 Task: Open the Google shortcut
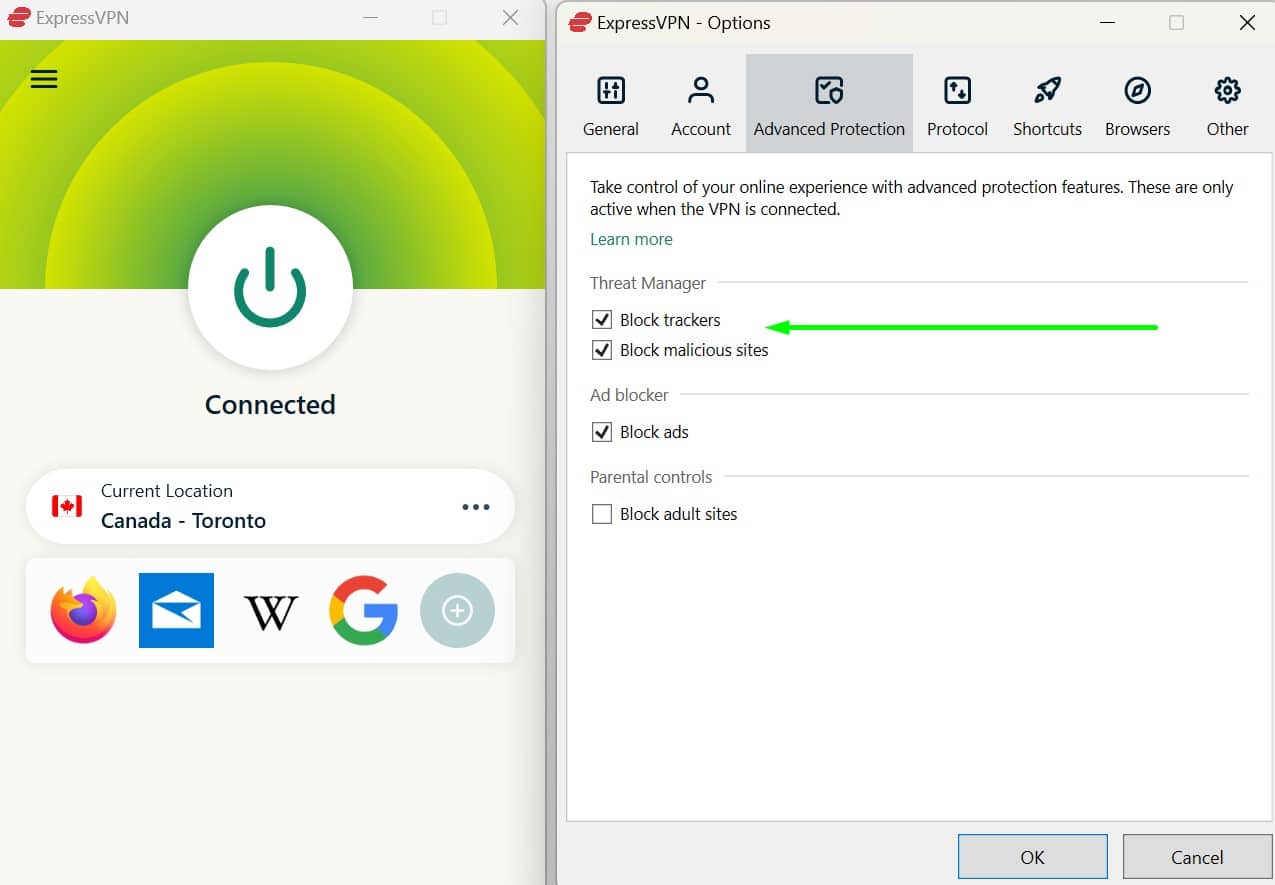tap(364, 610)
